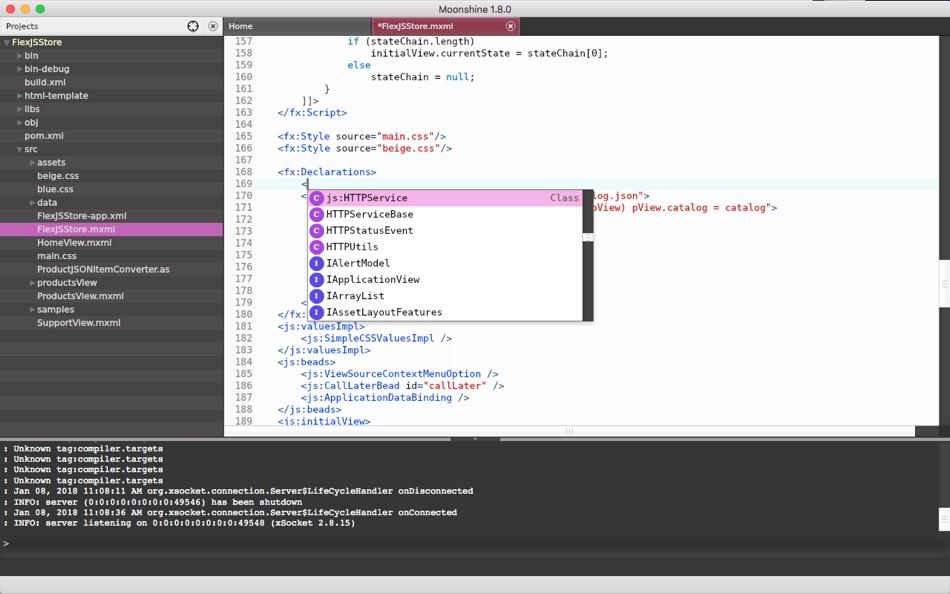Open HomeView.mxml file
Image resolution: width=950 pixels, height=594 pixels.
click(x=74, y=242)
